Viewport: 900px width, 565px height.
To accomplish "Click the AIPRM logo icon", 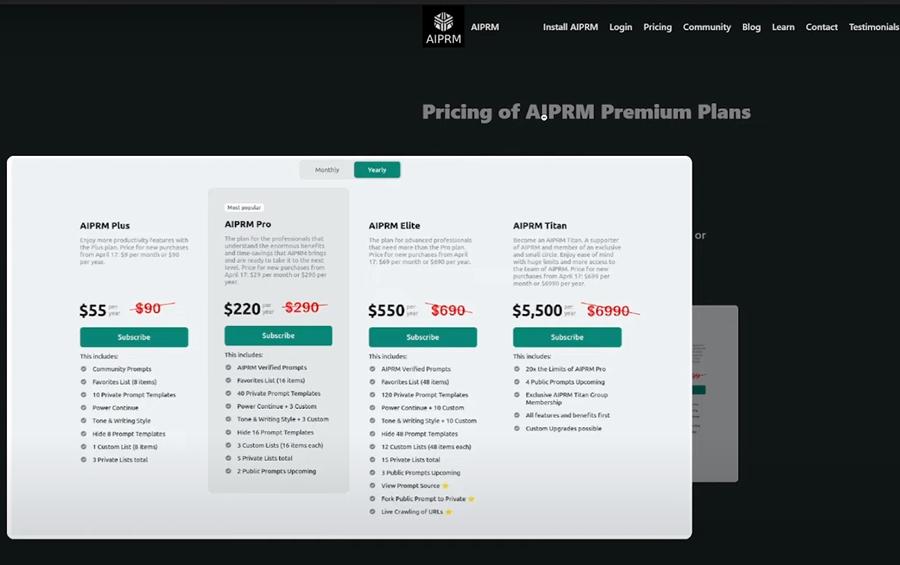I will coord(443,26).
